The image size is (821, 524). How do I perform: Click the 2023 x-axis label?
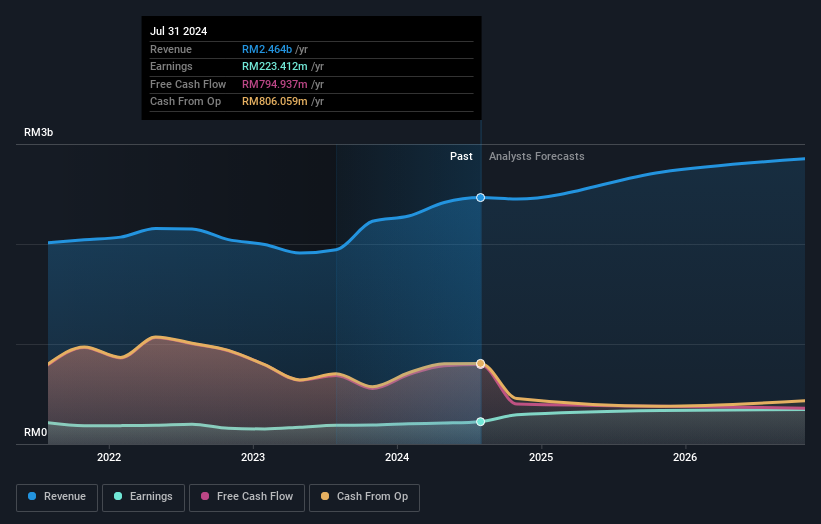pos(253,457)
